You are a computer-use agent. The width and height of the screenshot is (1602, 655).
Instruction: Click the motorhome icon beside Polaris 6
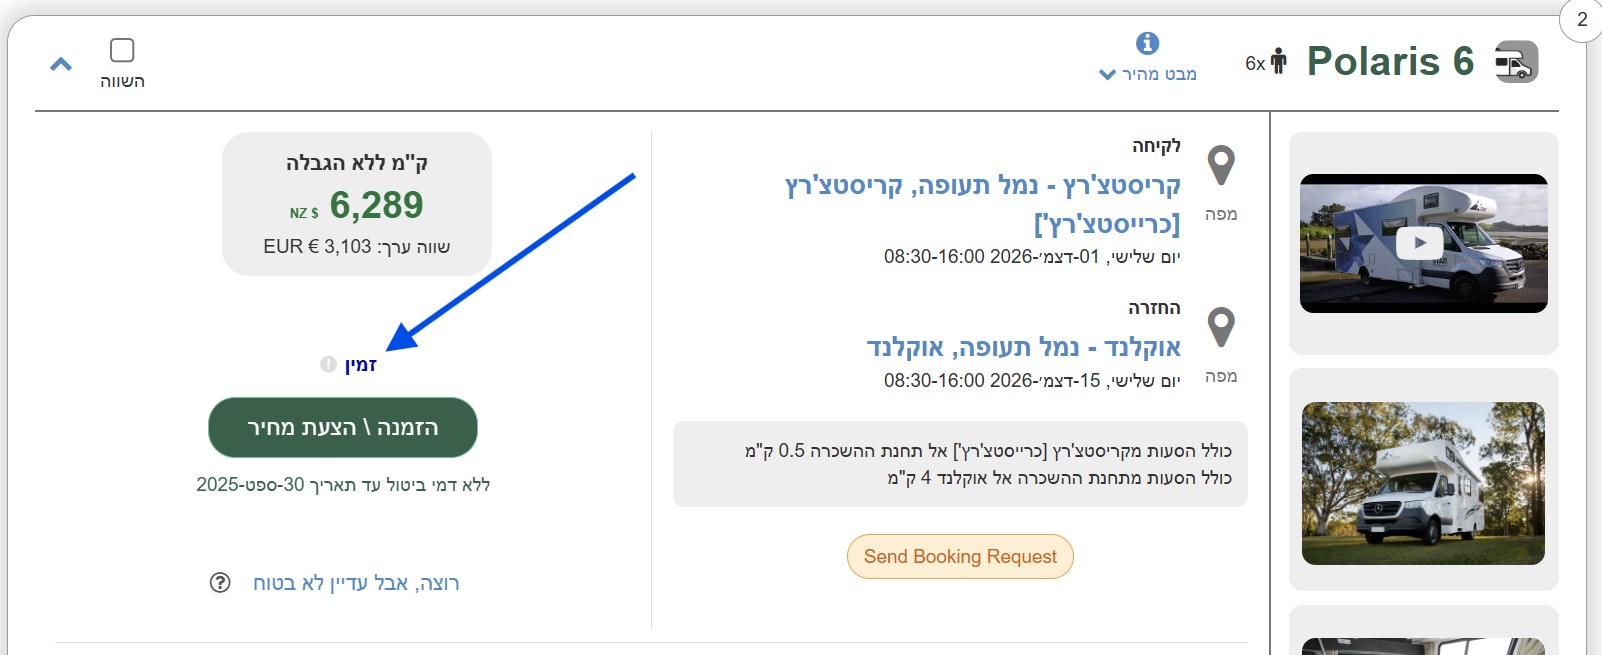(1516, 62)
